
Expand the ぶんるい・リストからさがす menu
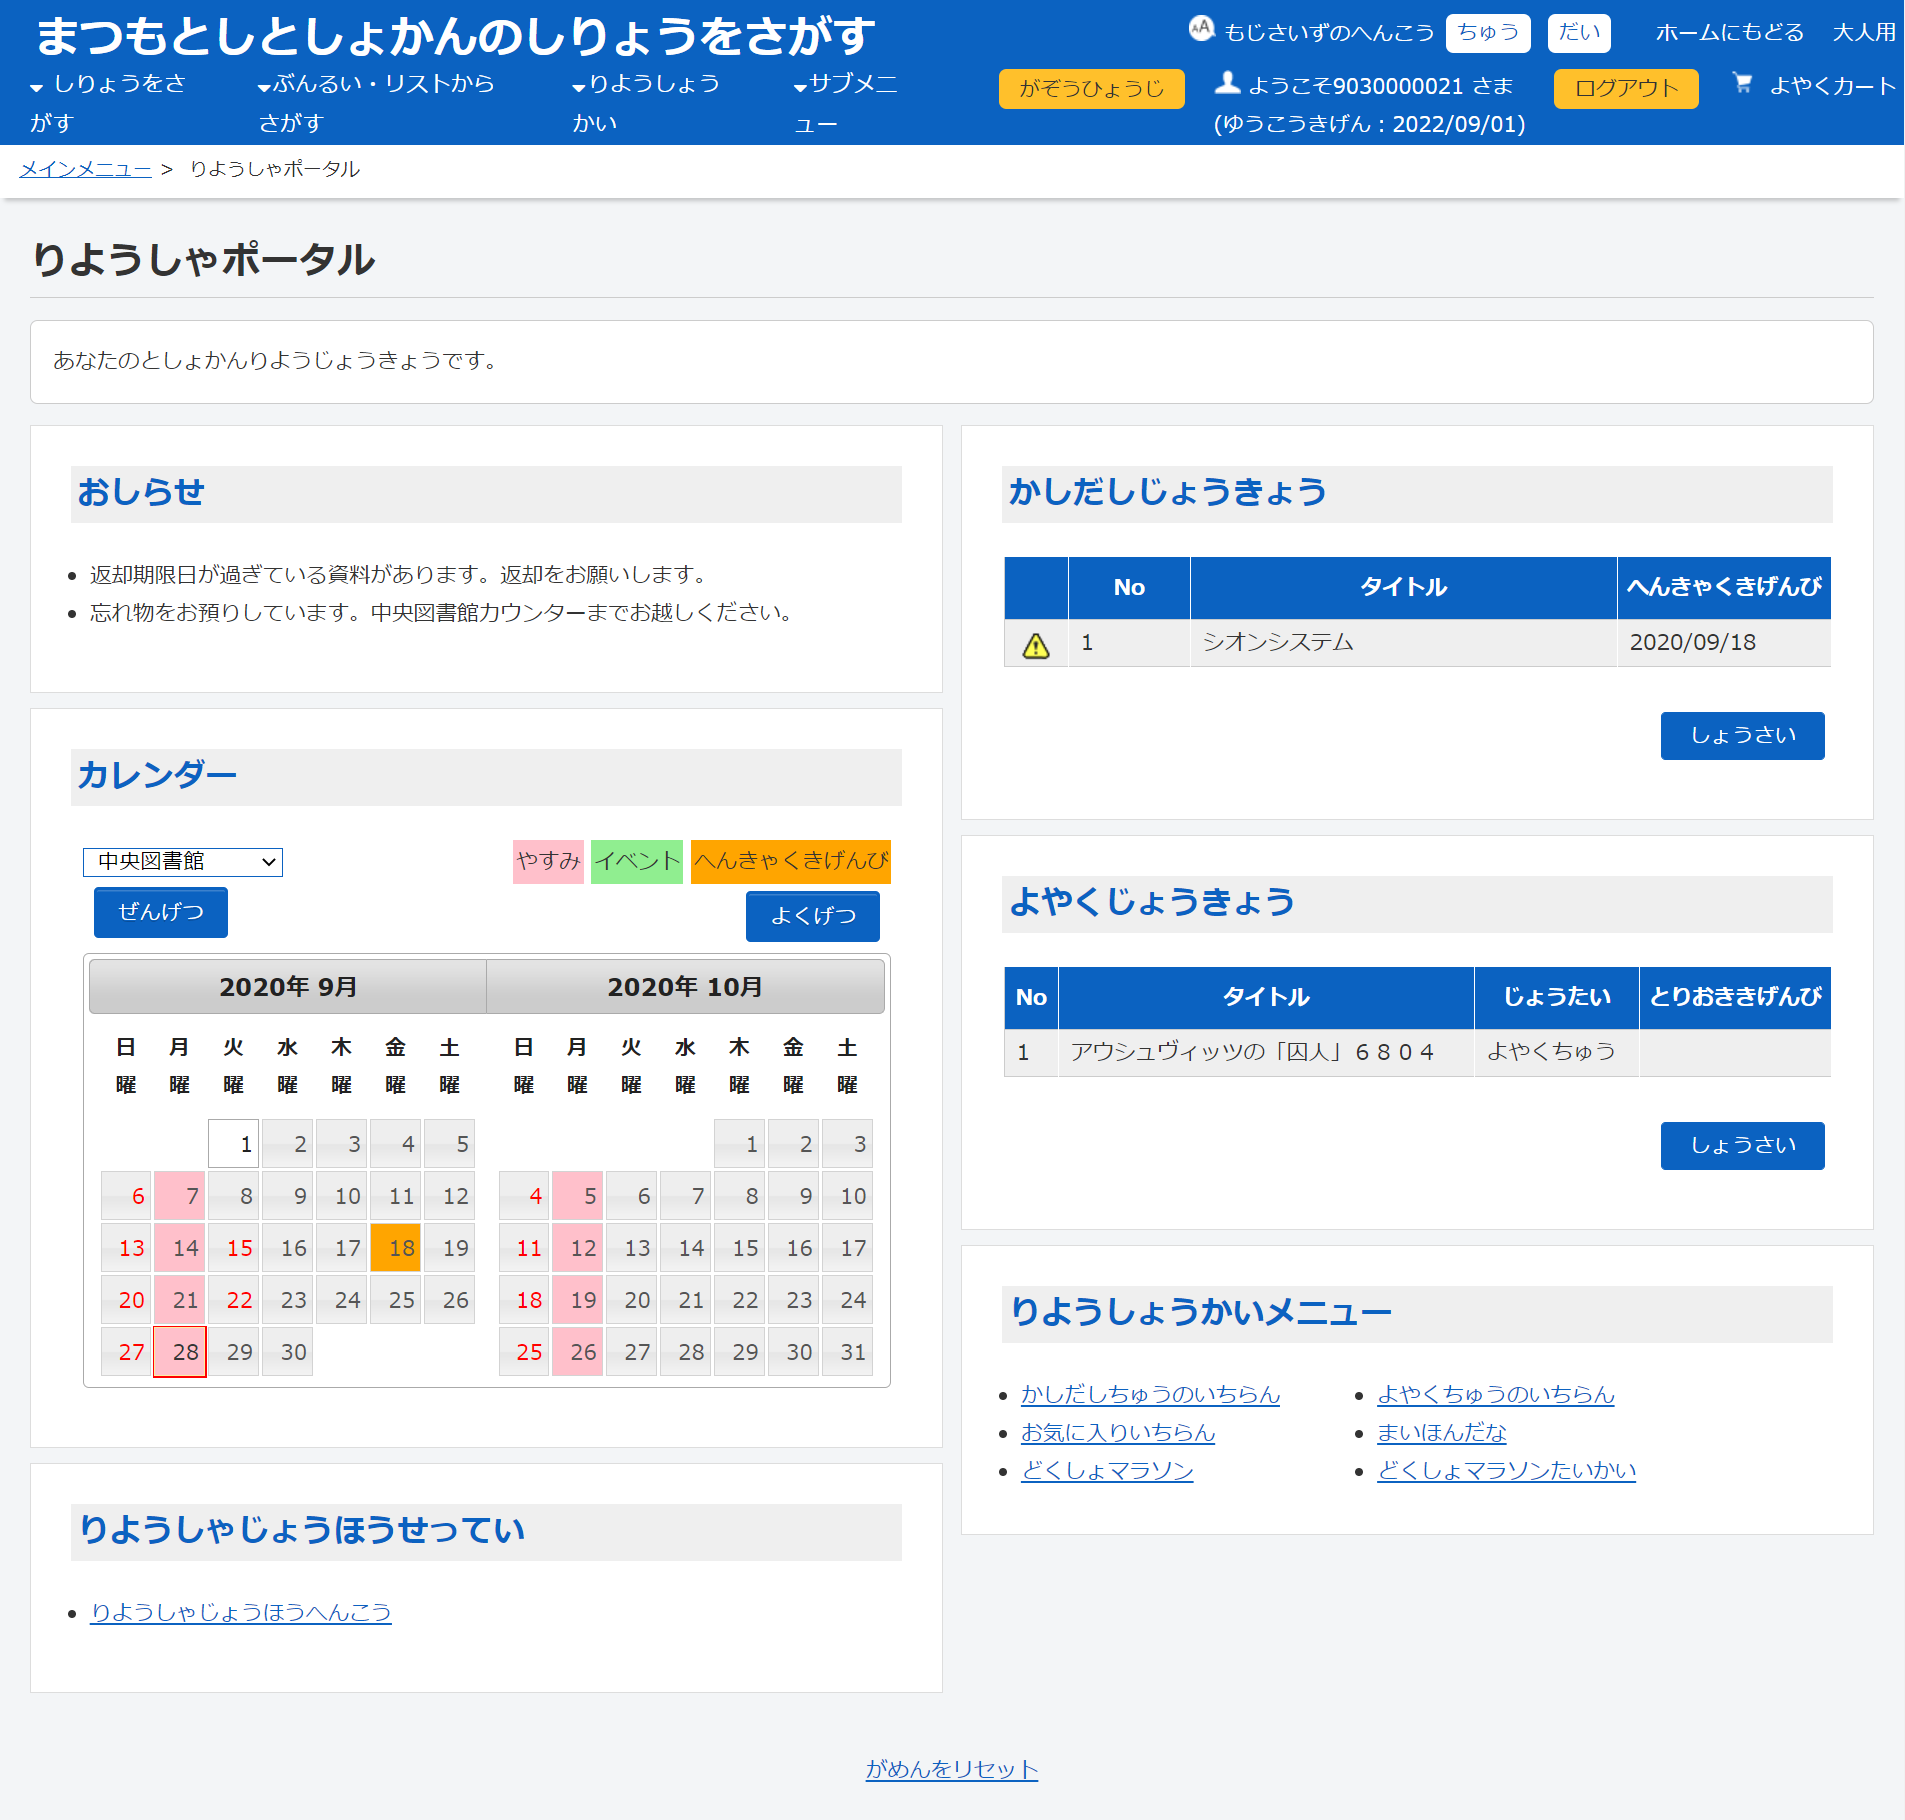pos(377,103)
